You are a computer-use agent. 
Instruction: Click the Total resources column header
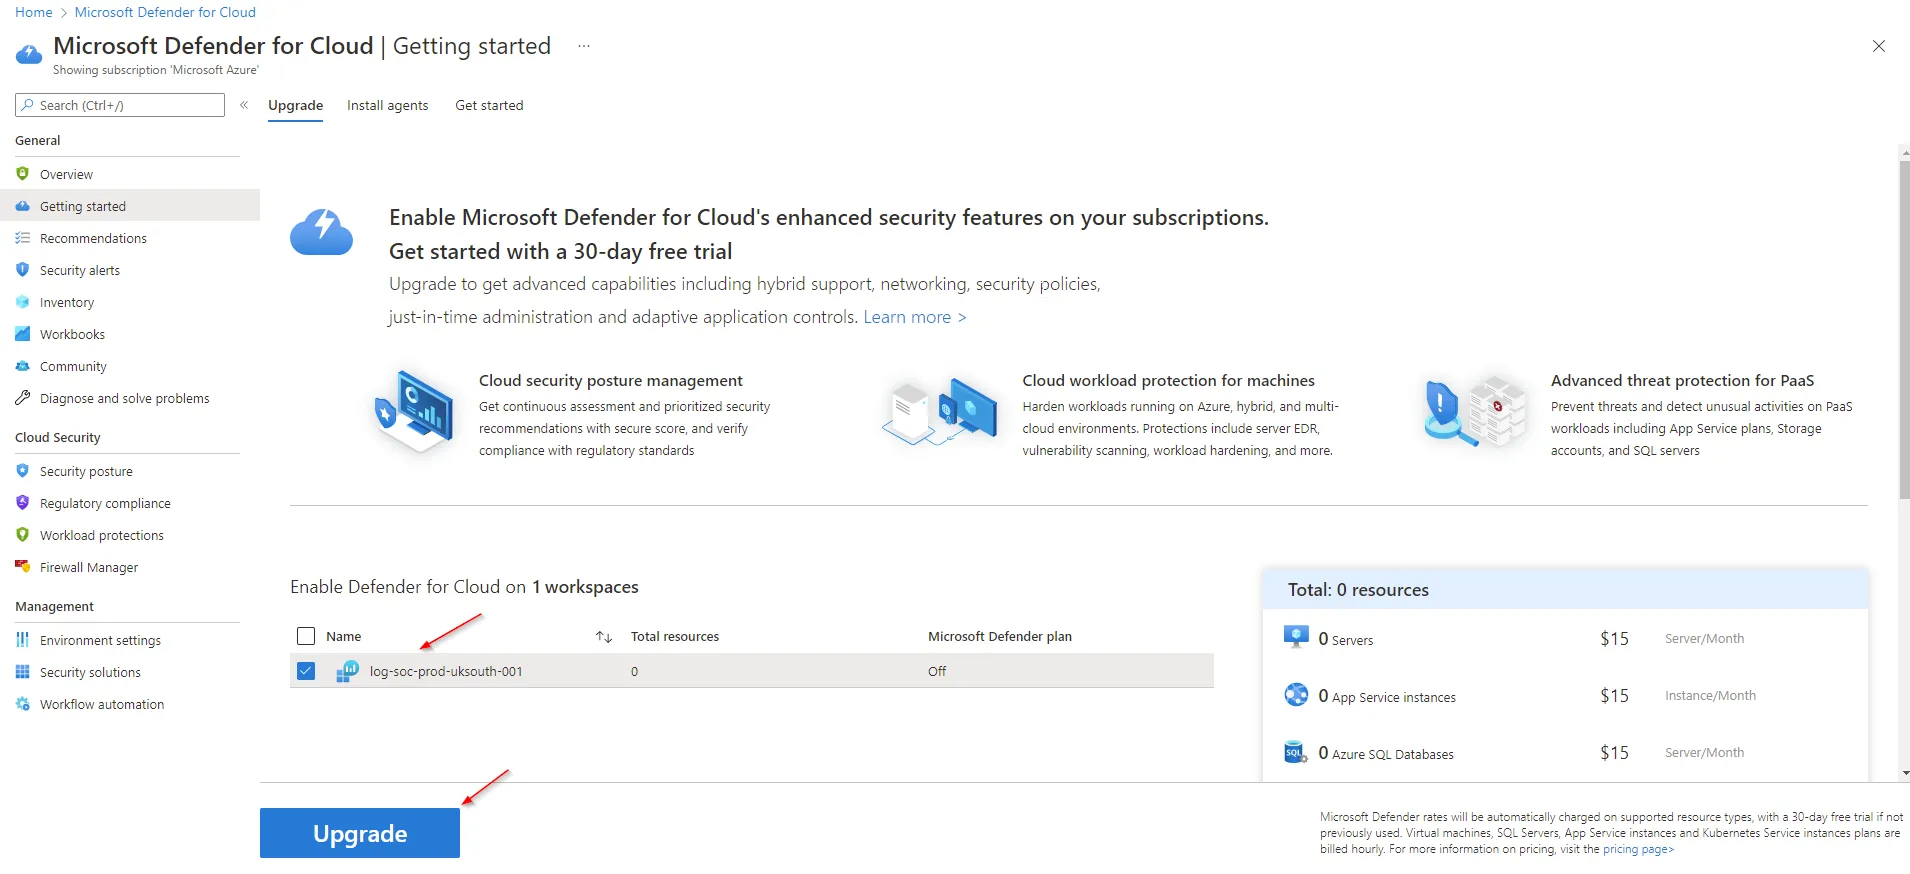click(x=675, y=636)
